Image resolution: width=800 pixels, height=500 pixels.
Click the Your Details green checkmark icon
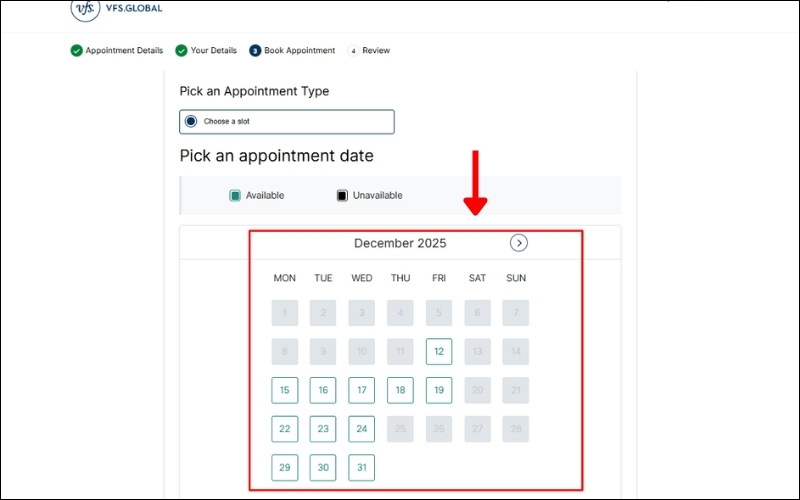tap(181, 51)
